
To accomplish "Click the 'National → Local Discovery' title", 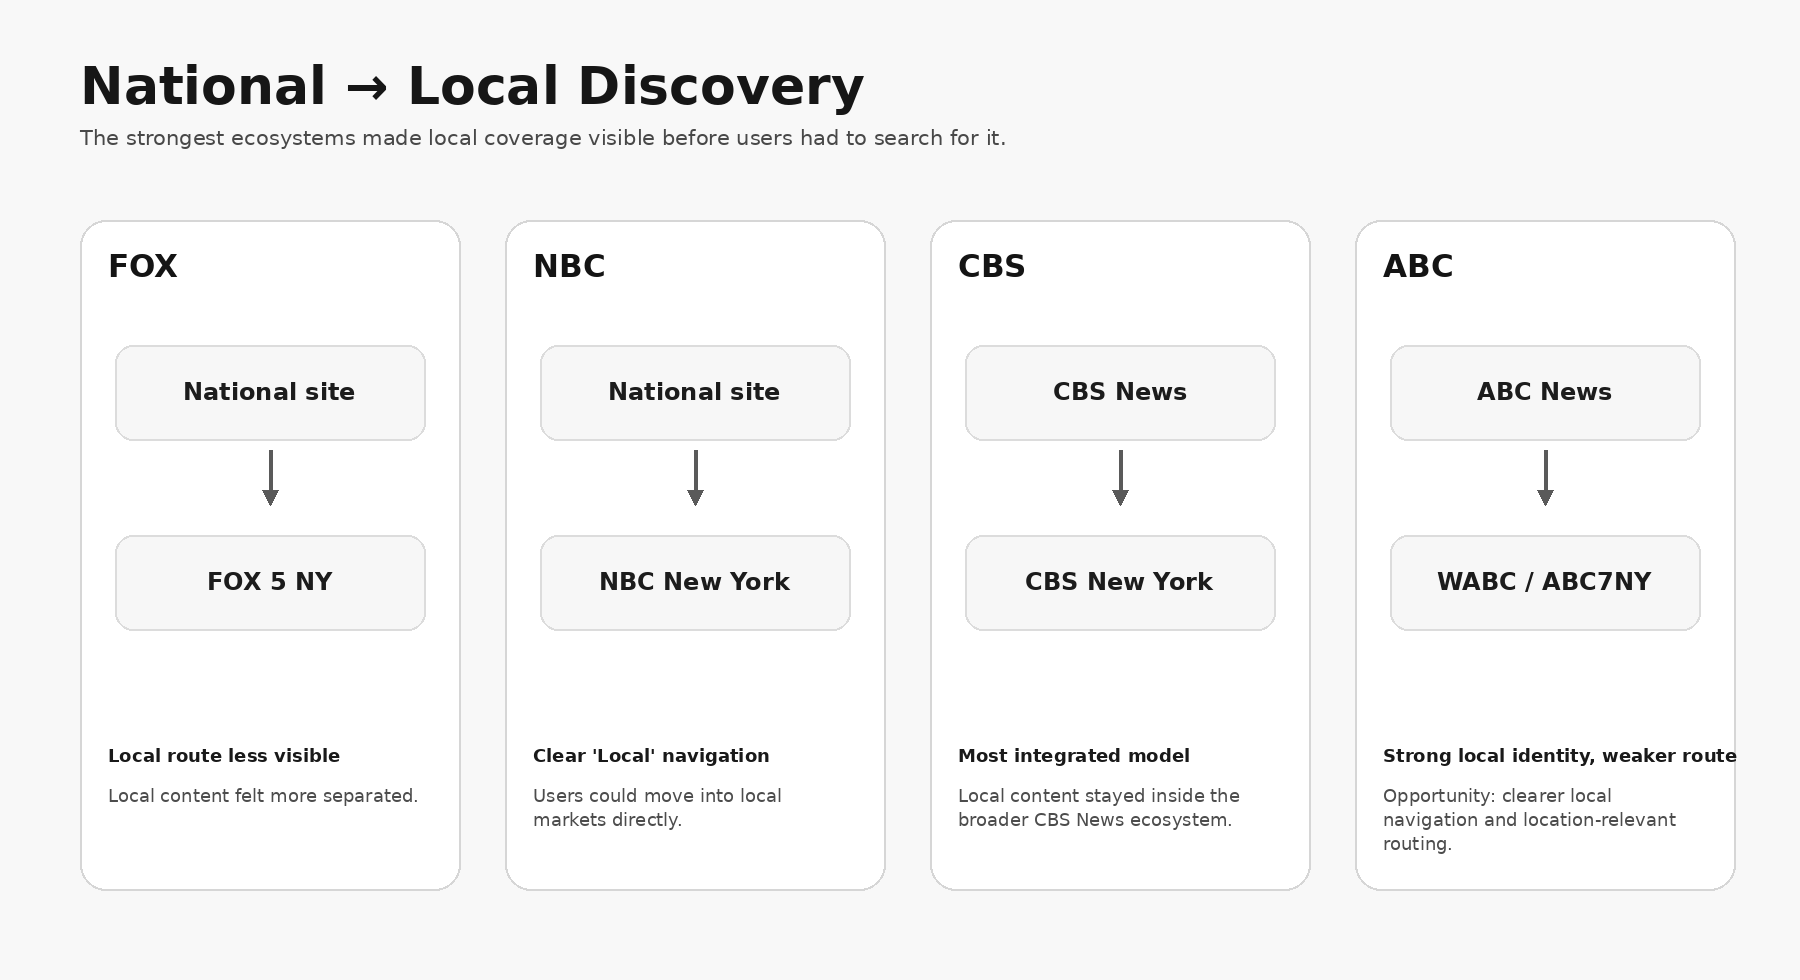I will tap(472, 86).
